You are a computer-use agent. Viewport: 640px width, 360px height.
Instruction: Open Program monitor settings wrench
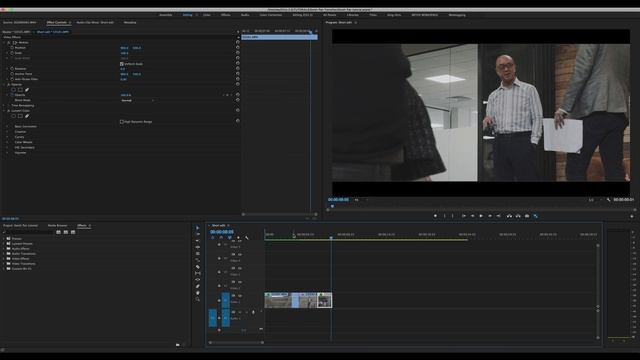608,200
